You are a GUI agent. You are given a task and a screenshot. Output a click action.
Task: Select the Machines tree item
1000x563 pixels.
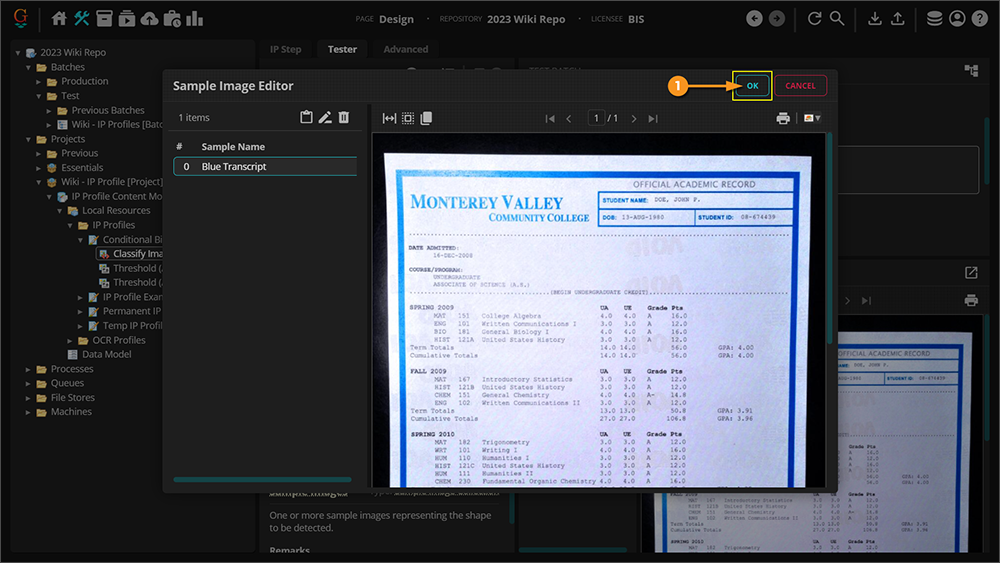[x=71, y=412]
